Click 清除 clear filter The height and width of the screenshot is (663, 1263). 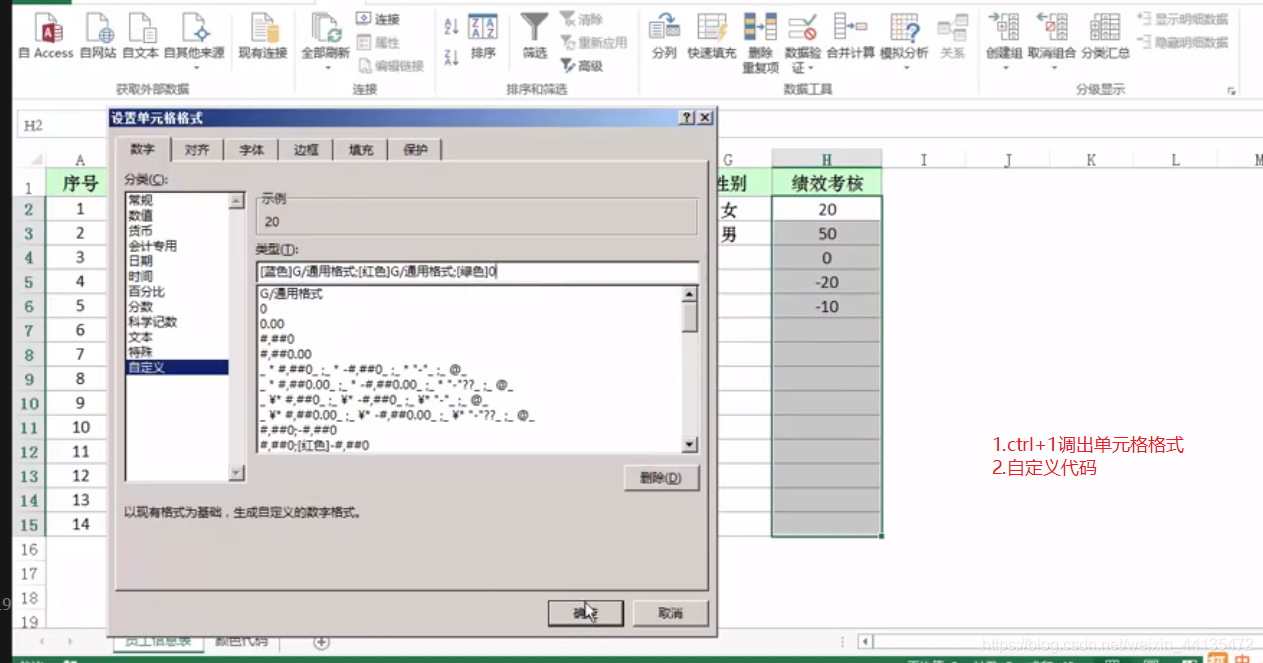coord(582,19)
